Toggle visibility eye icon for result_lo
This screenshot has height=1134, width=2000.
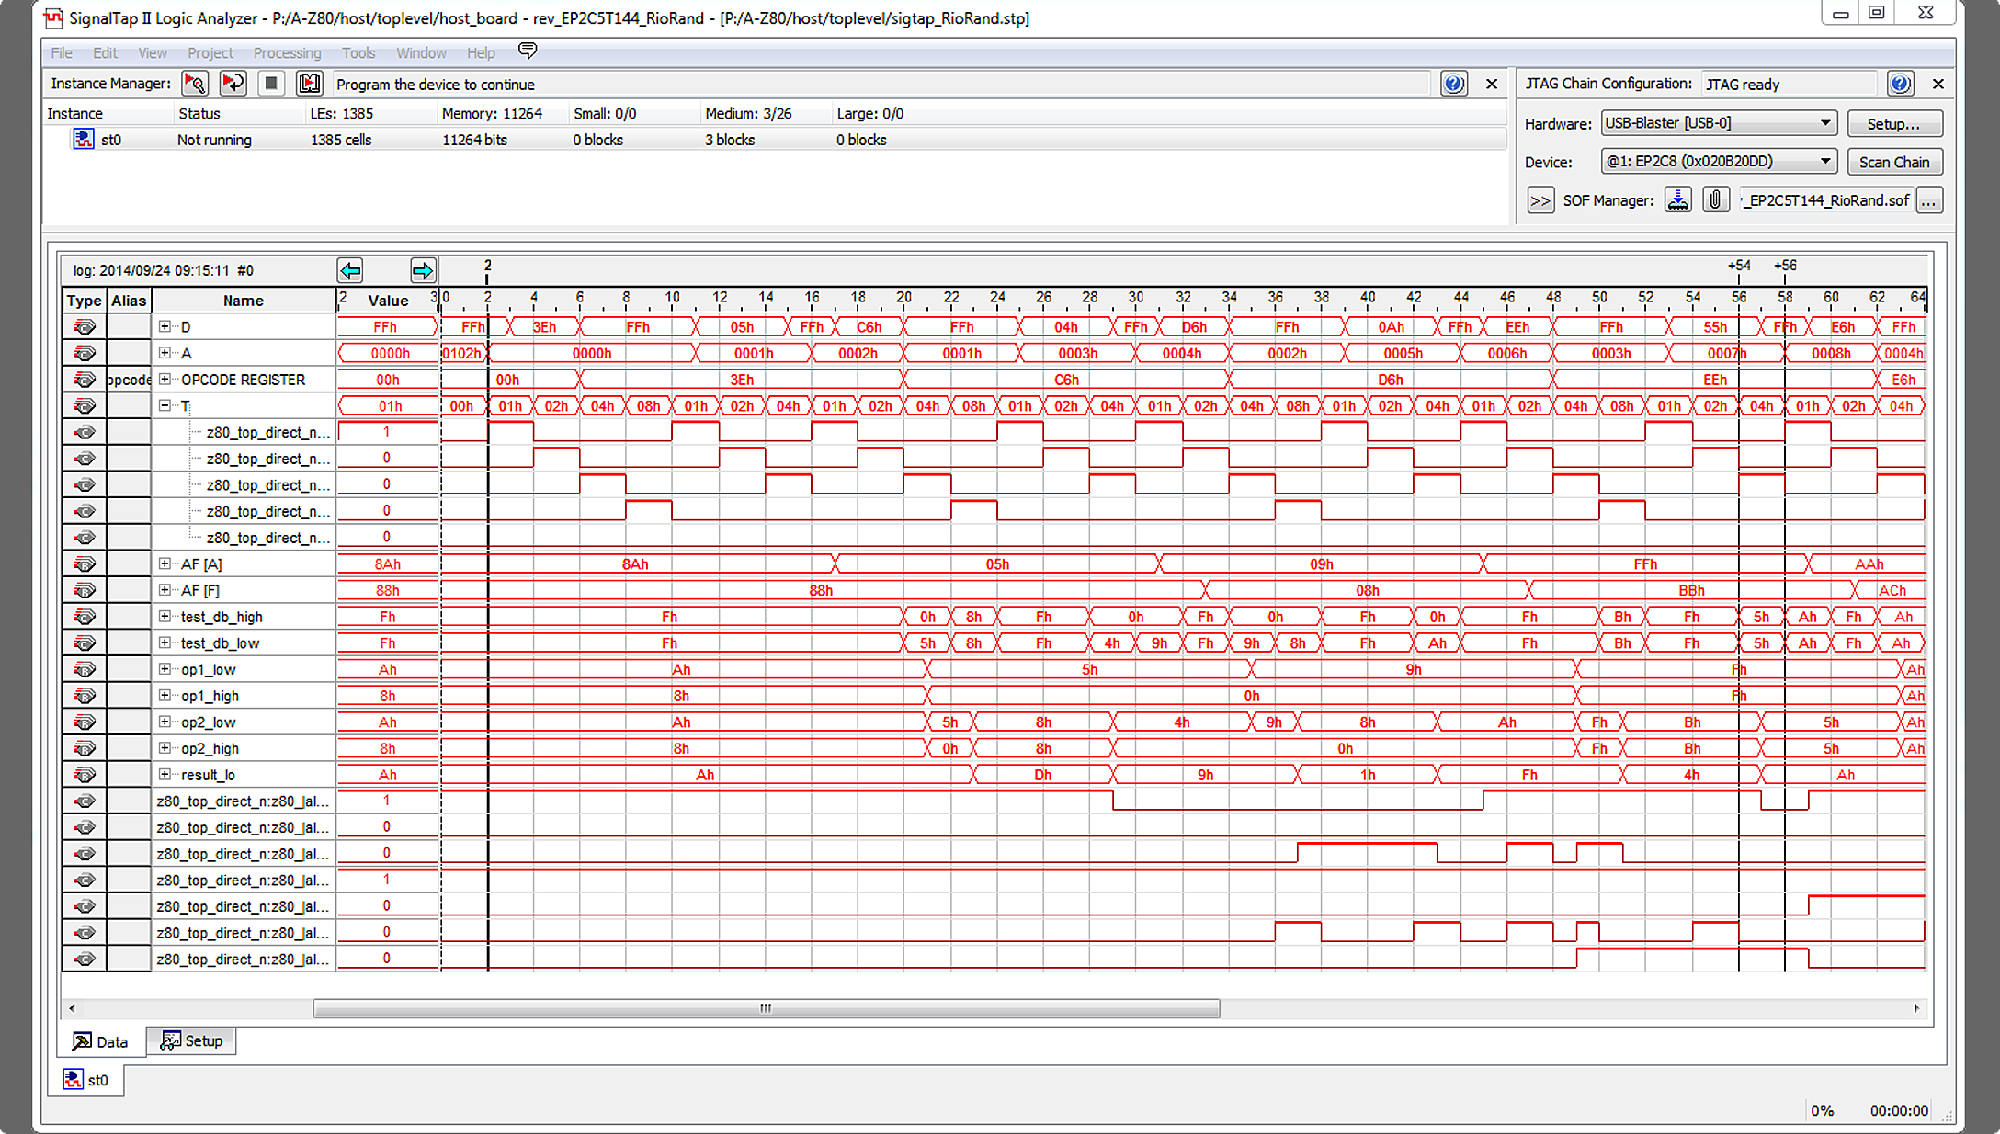[81, 774]
